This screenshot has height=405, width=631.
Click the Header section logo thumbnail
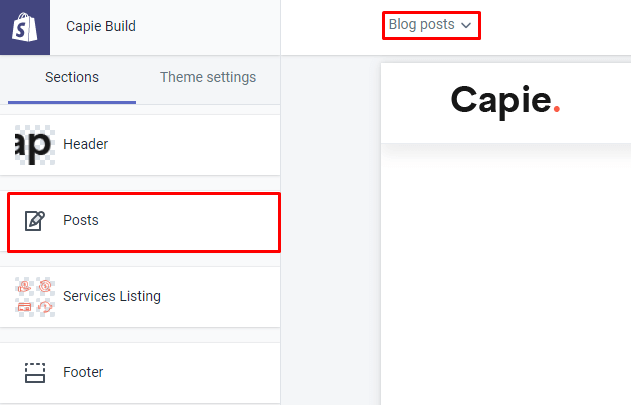click(x=35, y=145)
